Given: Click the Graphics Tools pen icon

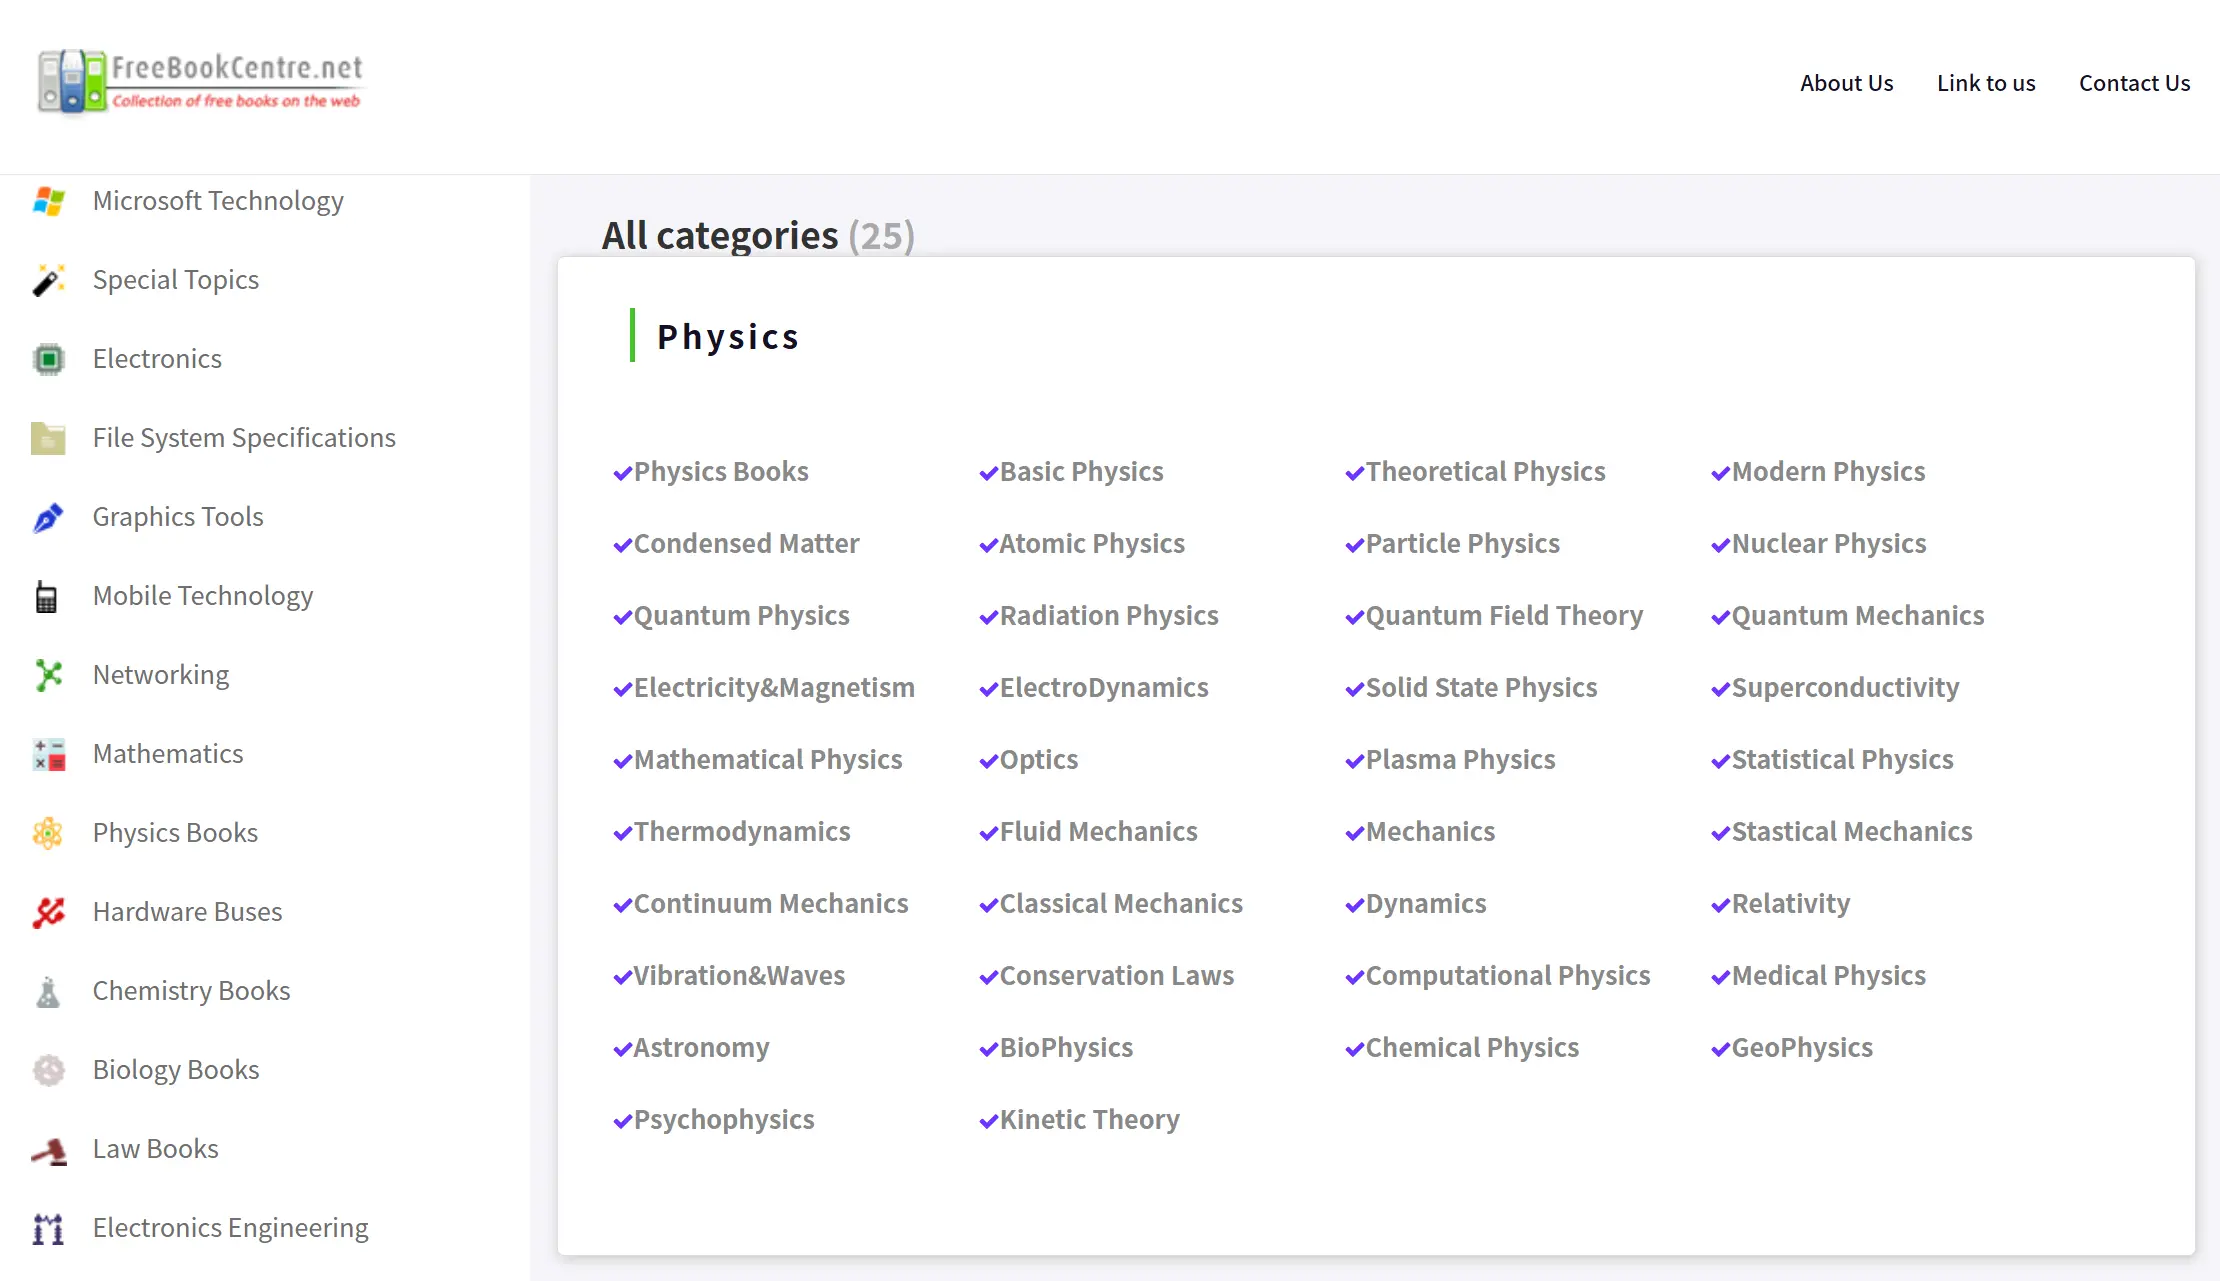Looking at the screenshot, I should coord(48,517).
